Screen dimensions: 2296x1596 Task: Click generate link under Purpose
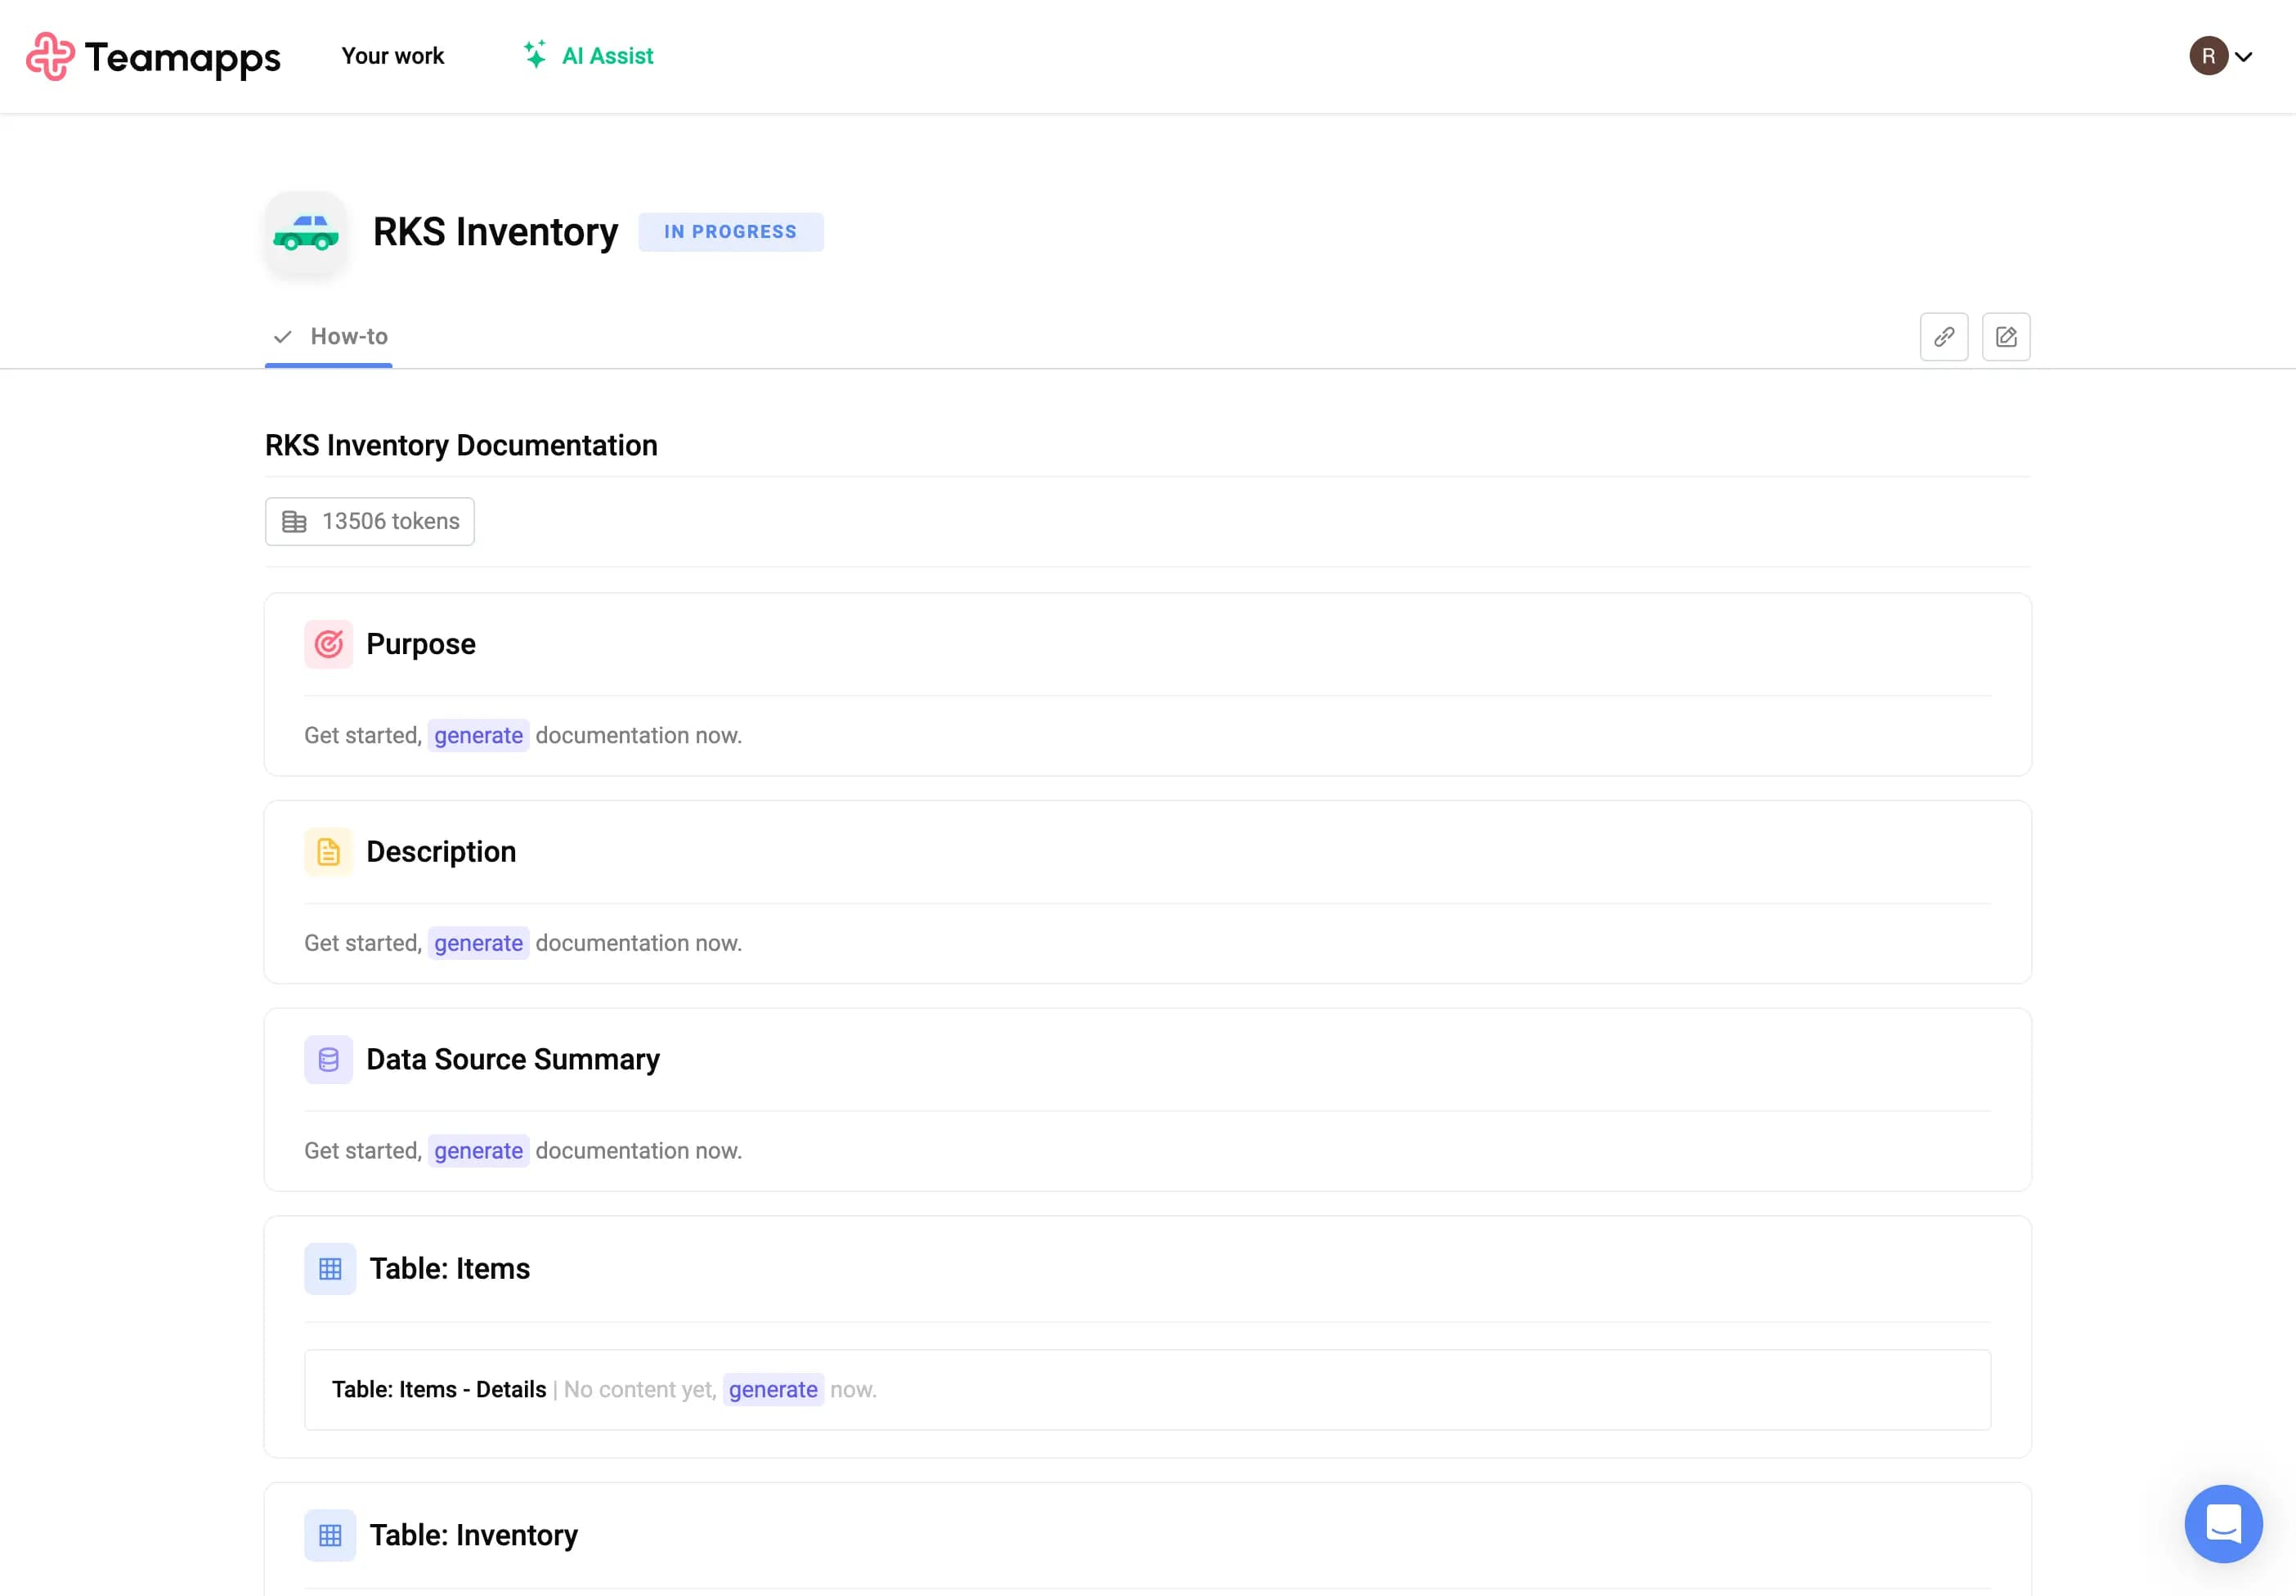478,736
